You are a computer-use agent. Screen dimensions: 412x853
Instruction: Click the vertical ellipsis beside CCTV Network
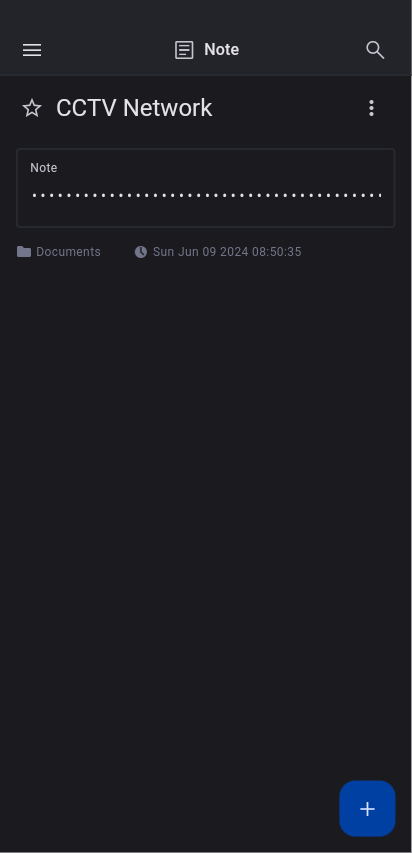(x=371, y=108)
